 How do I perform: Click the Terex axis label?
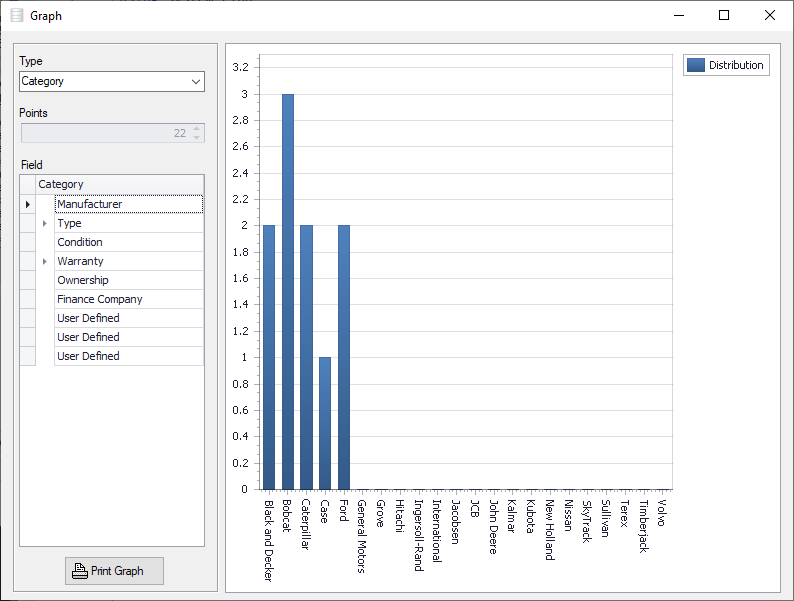point(624,513)
